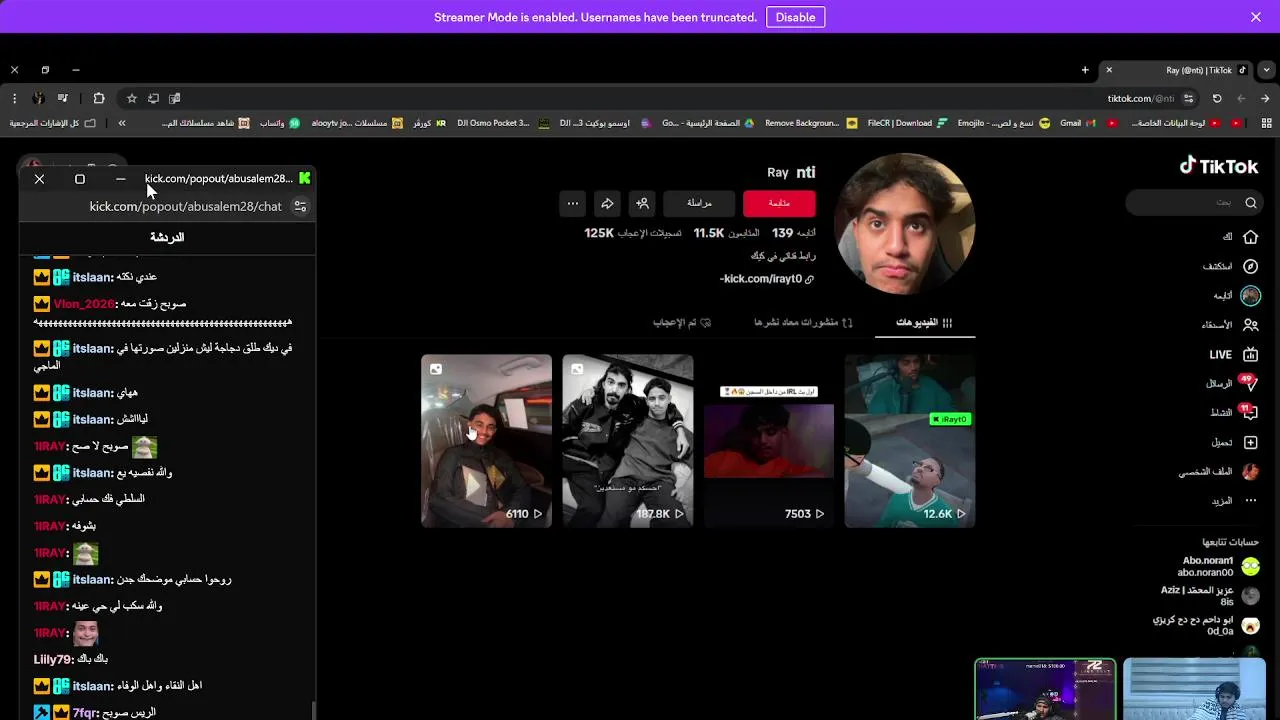Close the Ray TikTok browser tab
Image resolution: width=1280 pixels, height=720 pixels.
click(x=1108, y=70)
